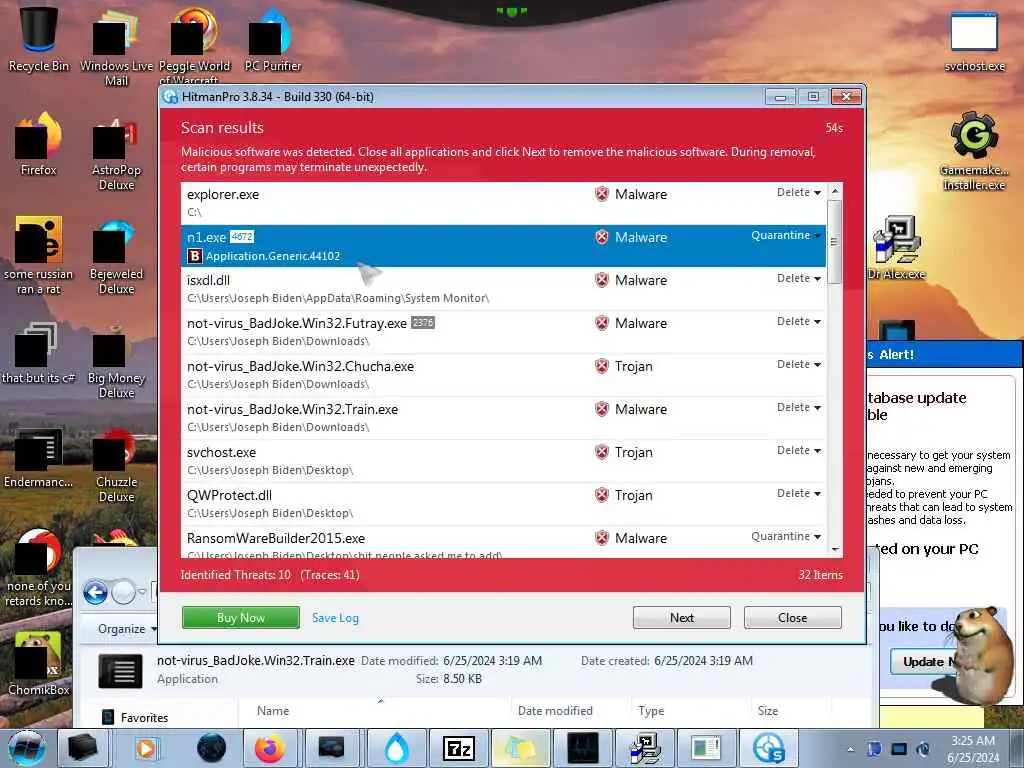
Task: Click the scan results scrollbar thumb
Action: [835, 242]
